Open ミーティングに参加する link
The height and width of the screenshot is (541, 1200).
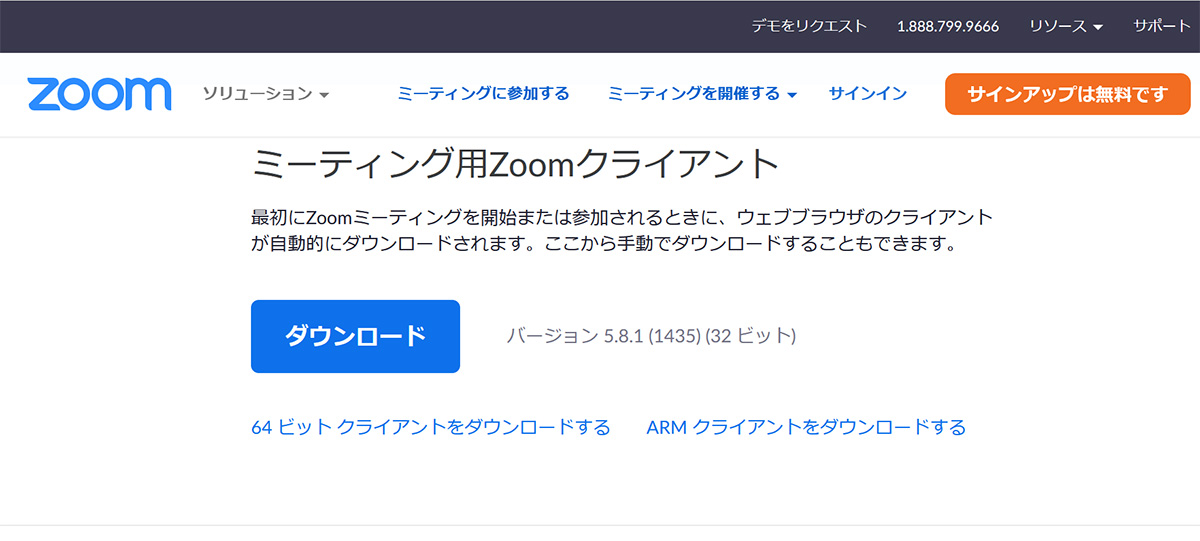483,94
